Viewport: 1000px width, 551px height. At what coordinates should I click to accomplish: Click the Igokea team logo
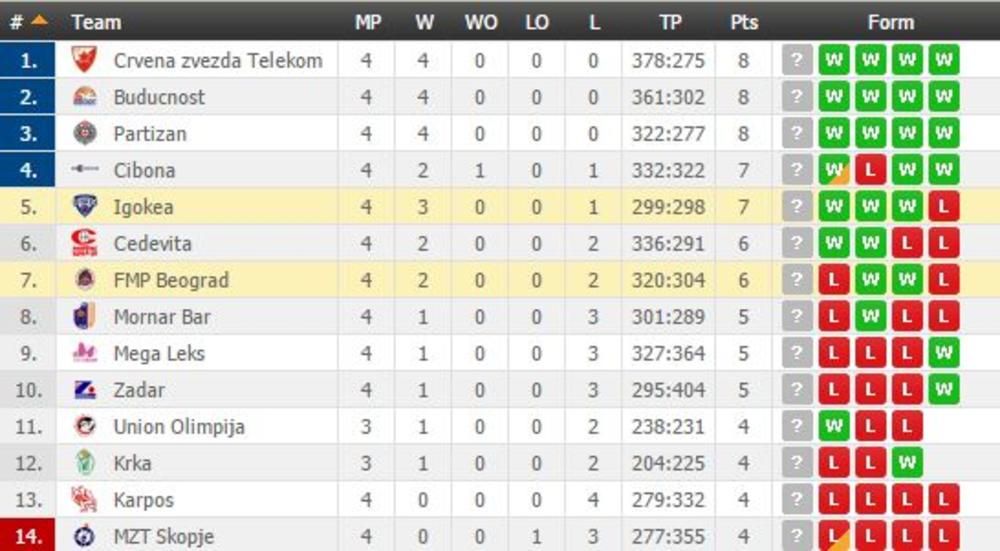coord(85,207)
